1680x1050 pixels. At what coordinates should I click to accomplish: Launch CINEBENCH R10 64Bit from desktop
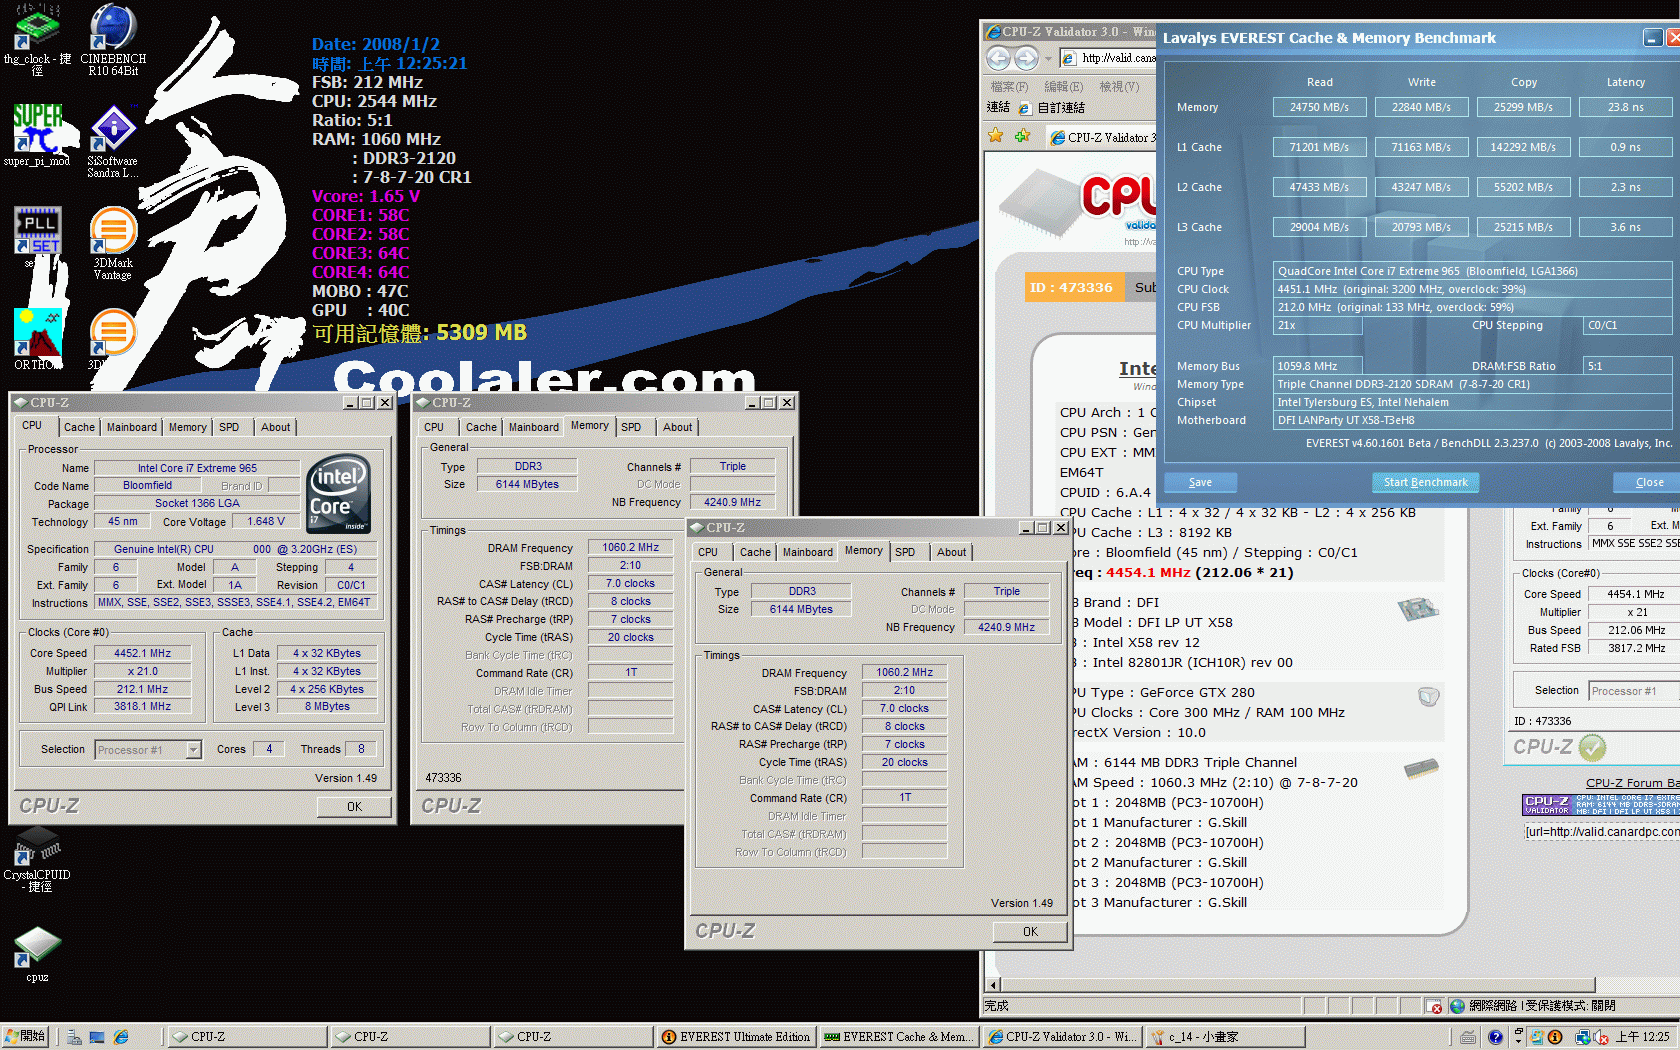pyautogui.click(x=113, y=38)
